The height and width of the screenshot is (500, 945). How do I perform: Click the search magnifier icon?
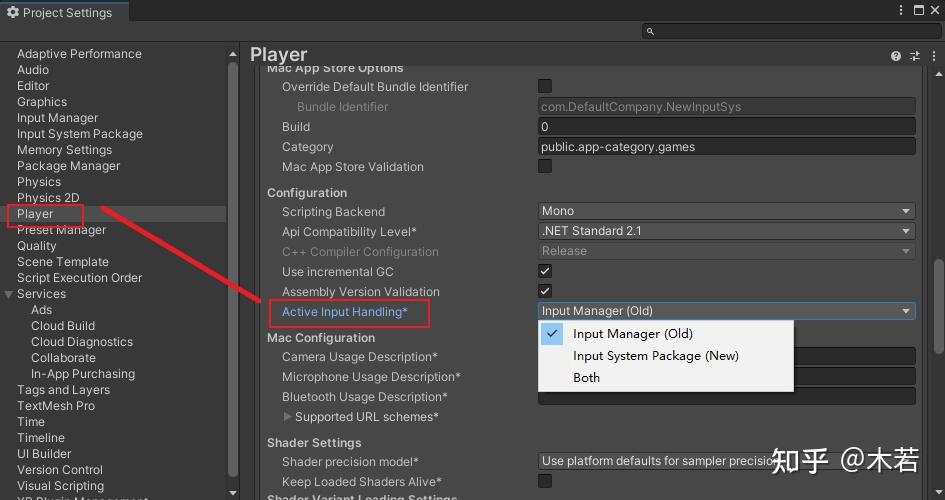tap(650, 31)
